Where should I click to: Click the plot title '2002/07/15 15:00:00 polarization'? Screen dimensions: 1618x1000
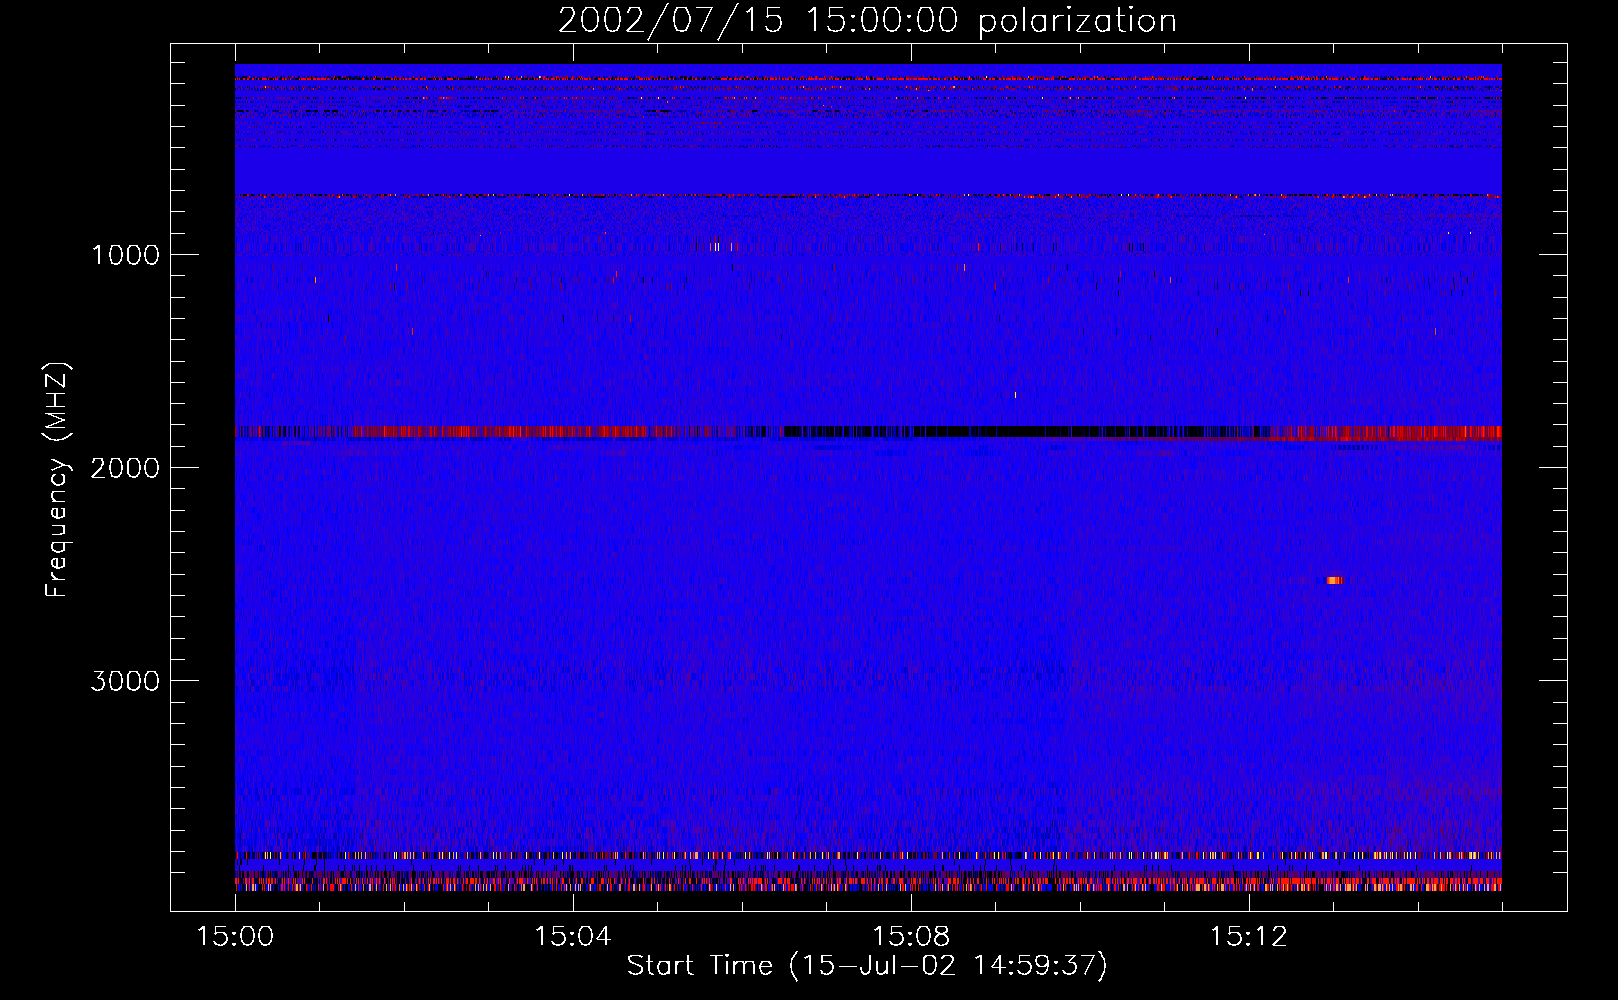point(867,20)
